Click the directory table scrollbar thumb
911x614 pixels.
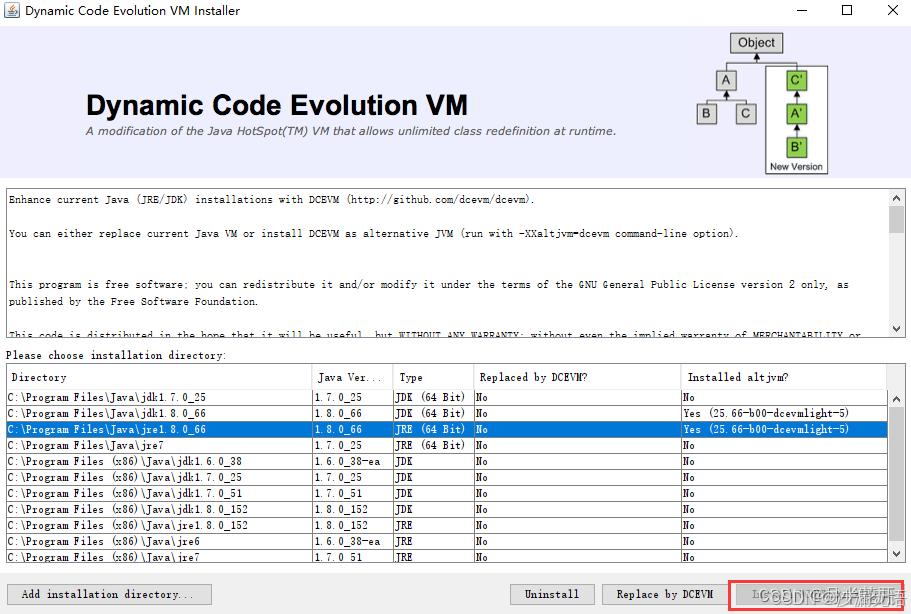(896, 473)
